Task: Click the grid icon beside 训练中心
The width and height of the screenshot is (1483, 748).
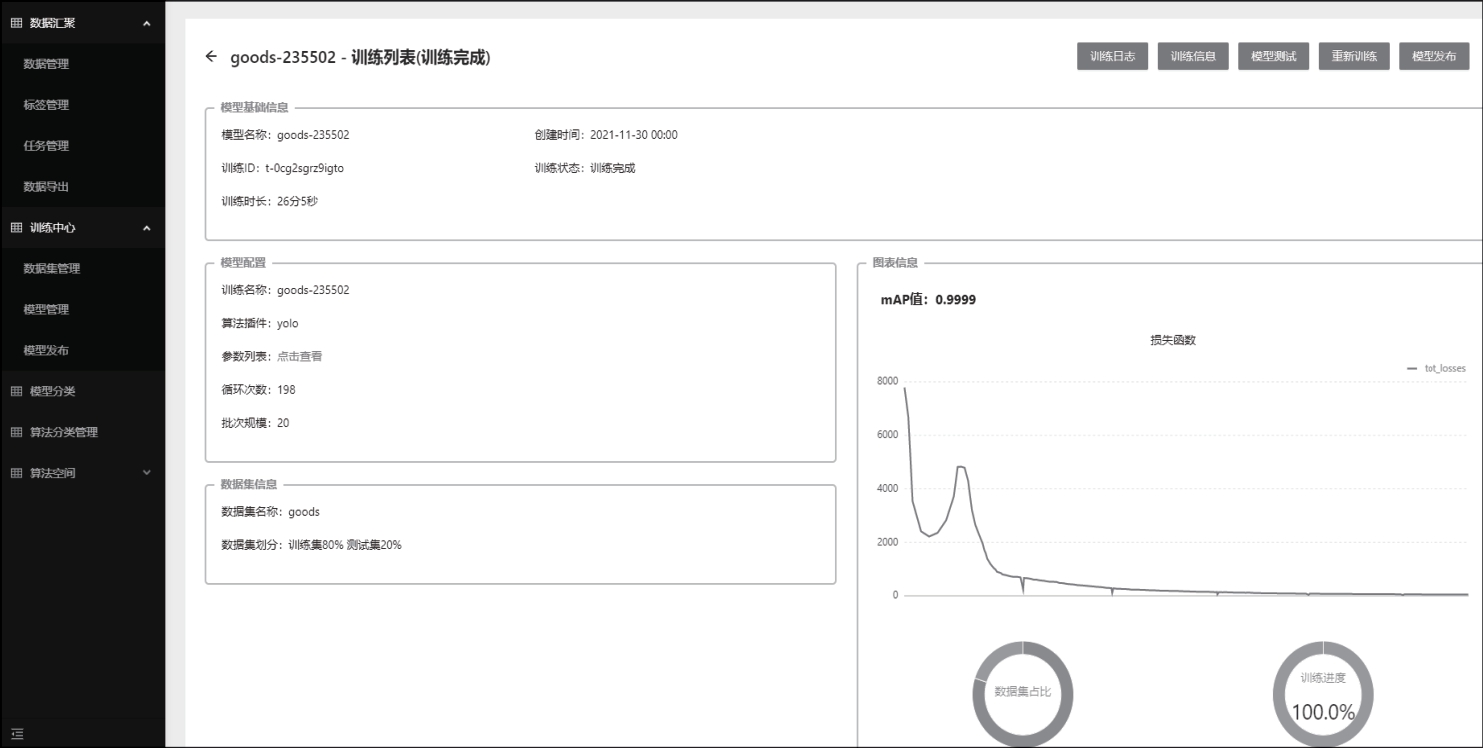Action: 16,228
